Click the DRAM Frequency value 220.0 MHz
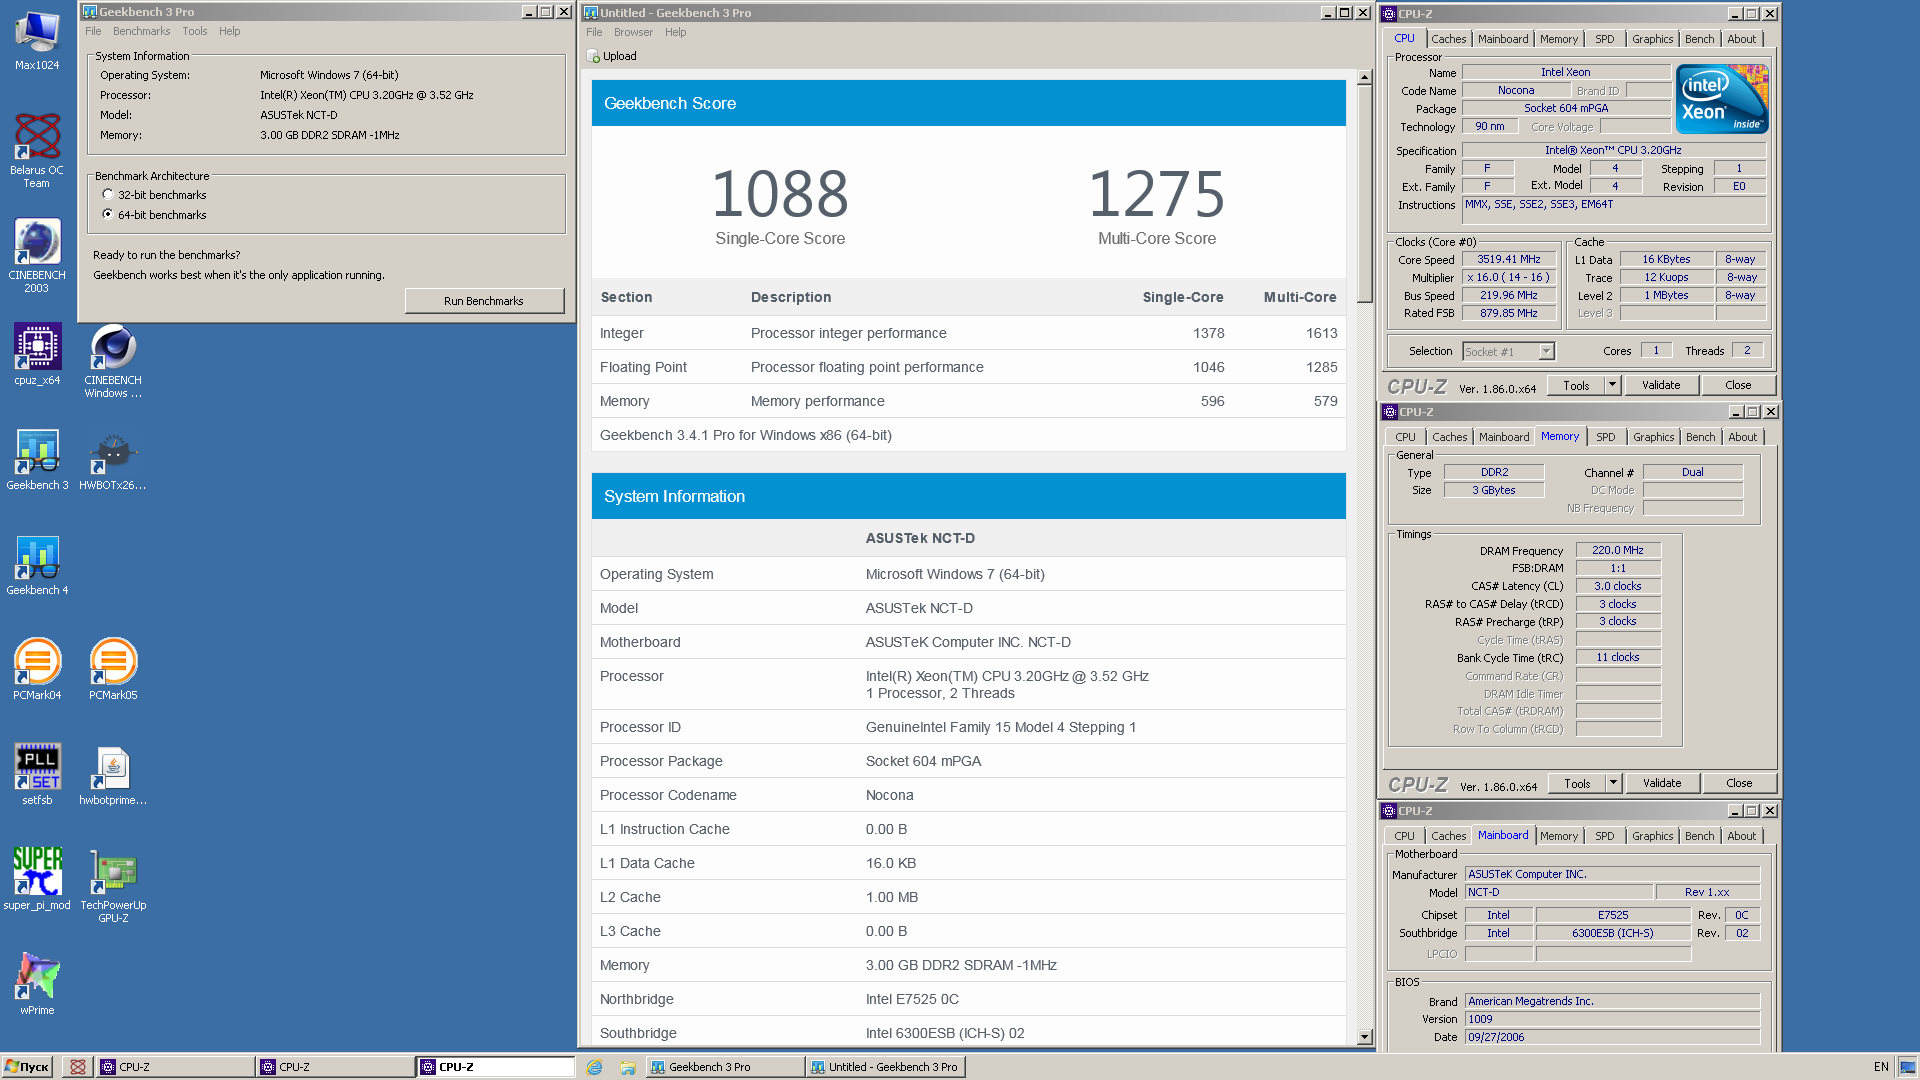The height and width of the screenshot is (1080, 1920). coord(1618,550)
